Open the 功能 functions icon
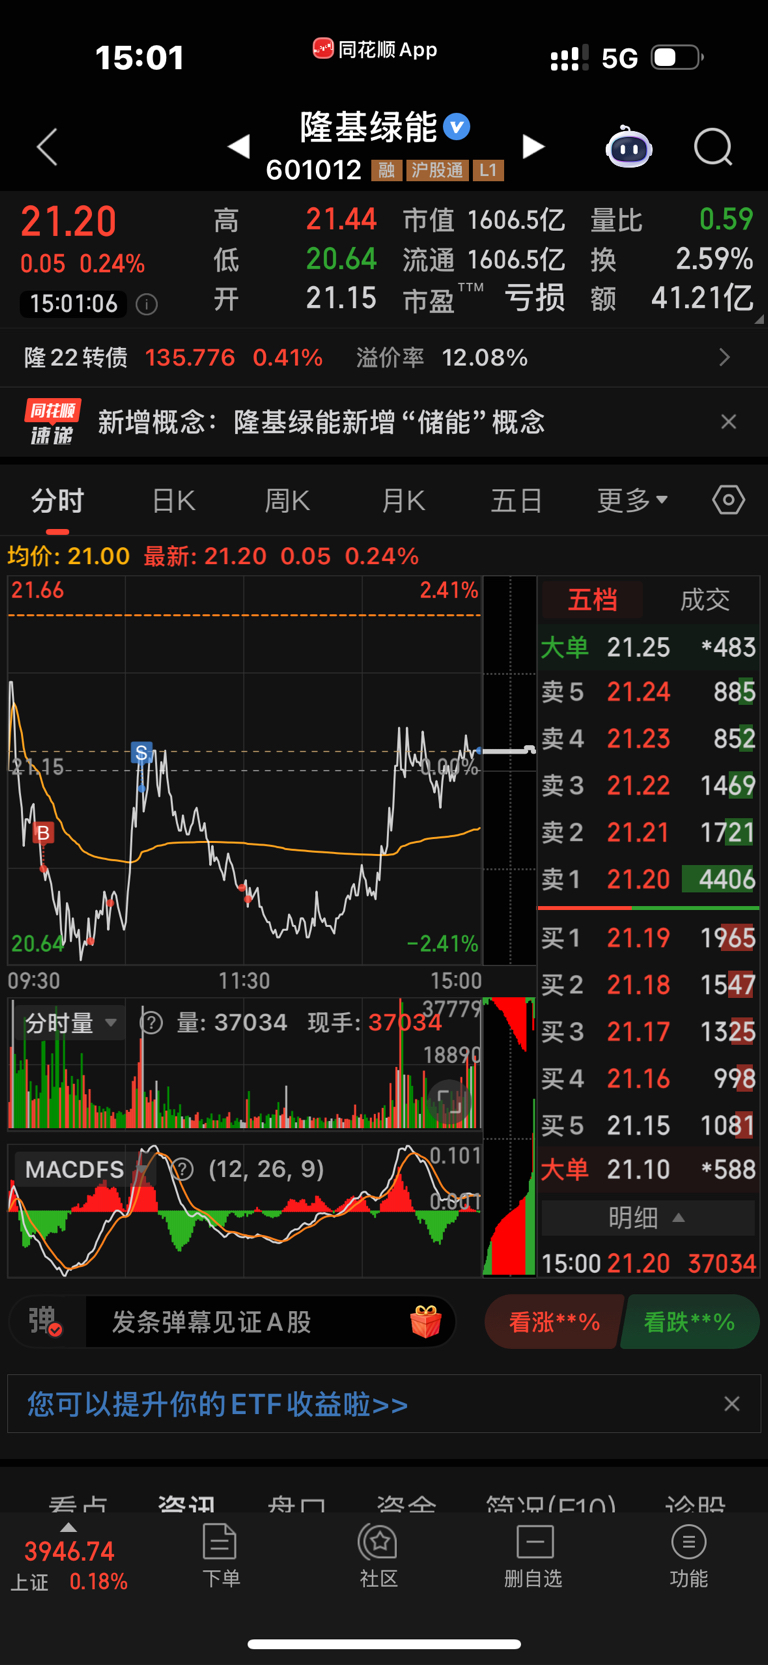 click(x=689, y=1555)
